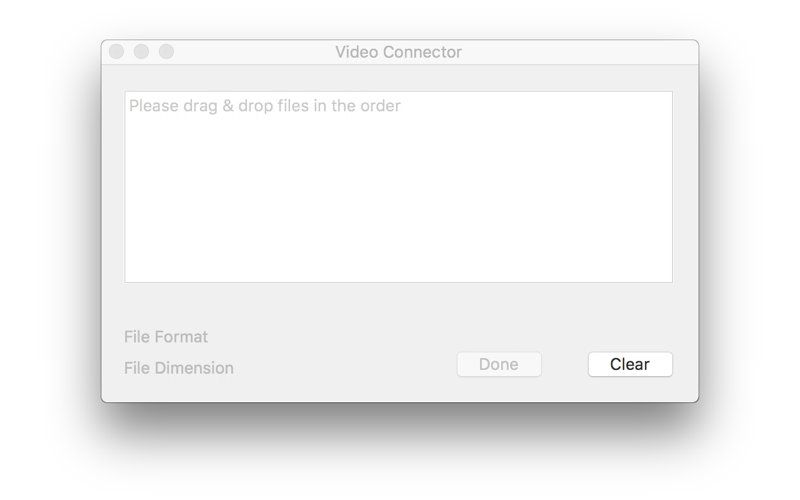Image resolution: width=800 pixels, height=500 pixels.
Task: Finish joining videos with the Done button
Action: click(499, 364)
